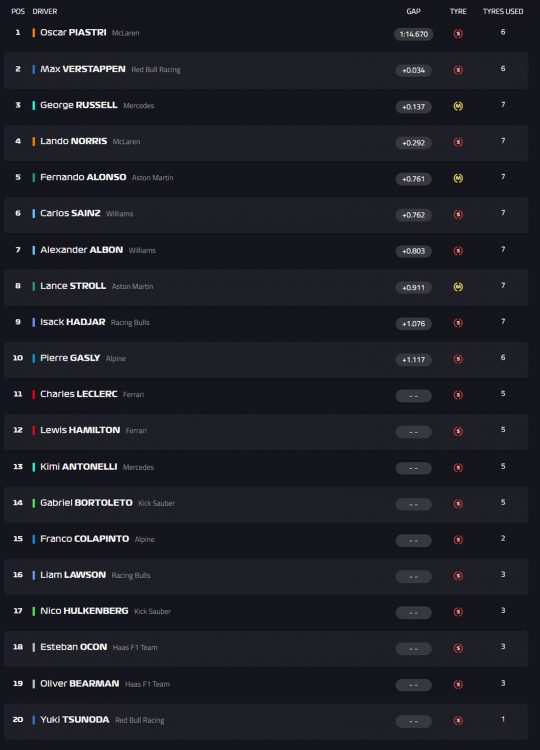
Task: Click the red Ferrari color bar beside Leclerc
Action: click(x=33, y=394)
